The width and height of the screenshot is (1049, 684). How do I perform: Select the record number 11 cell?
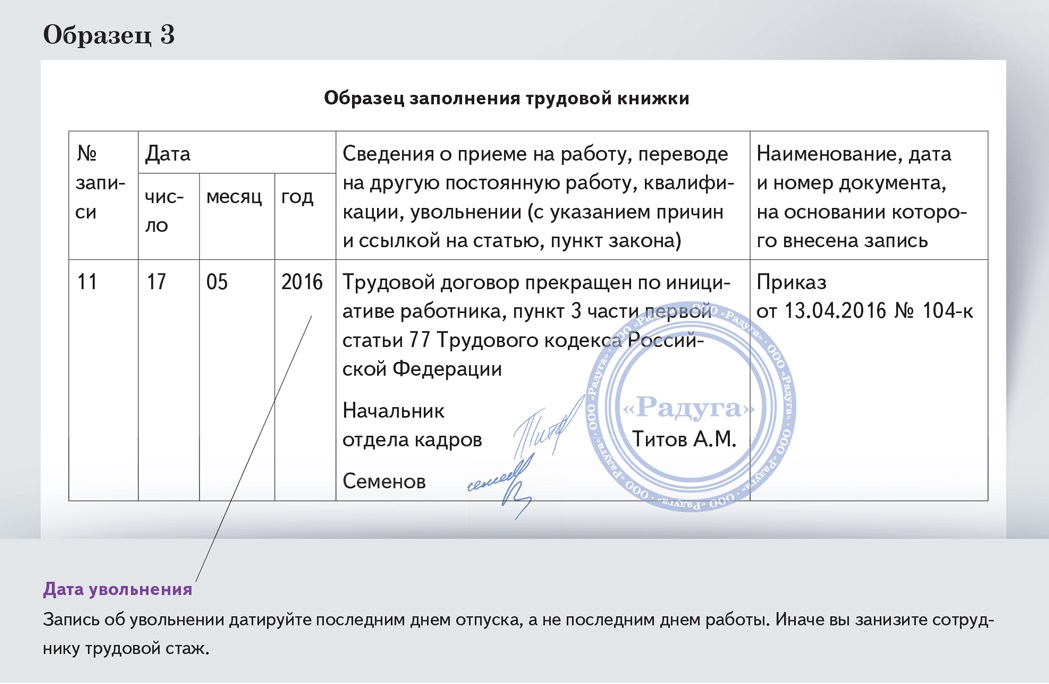point(88,282)
